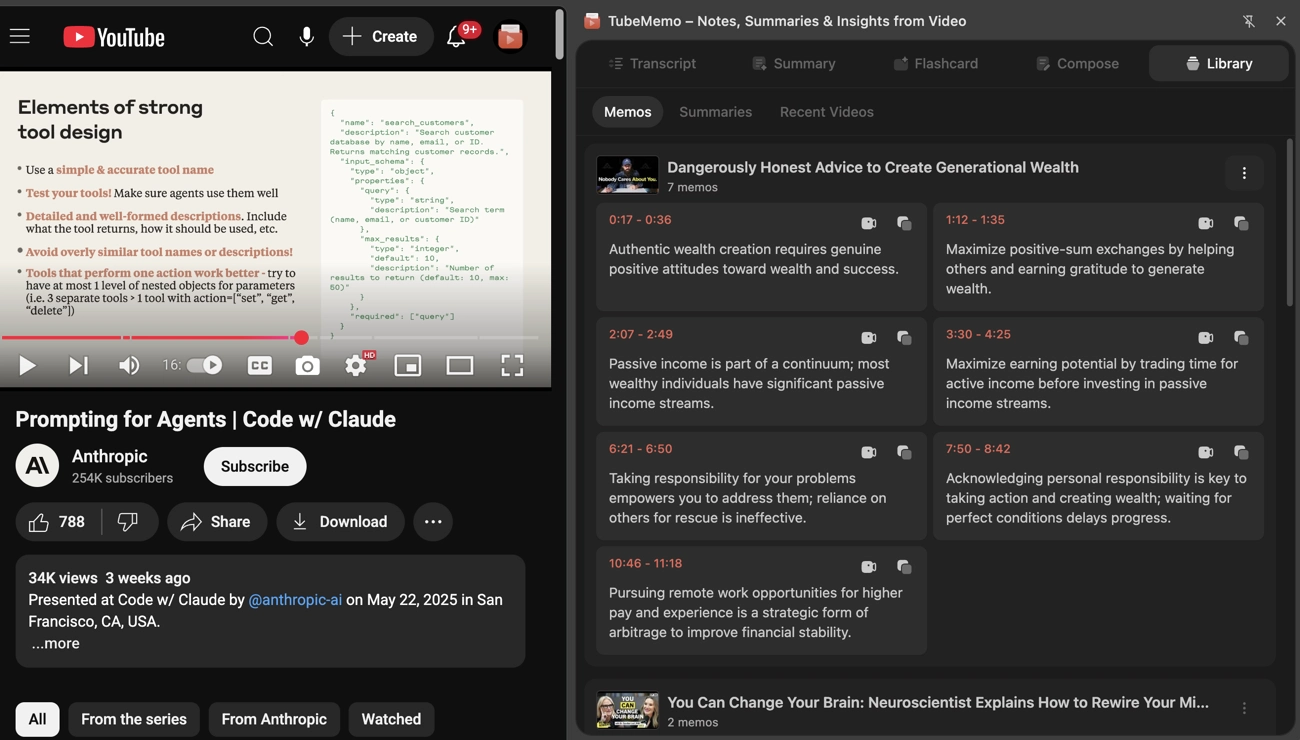Click the red playhead scrubber
The height and width of the screenshot is (740, 1300).
click(301, 338)
